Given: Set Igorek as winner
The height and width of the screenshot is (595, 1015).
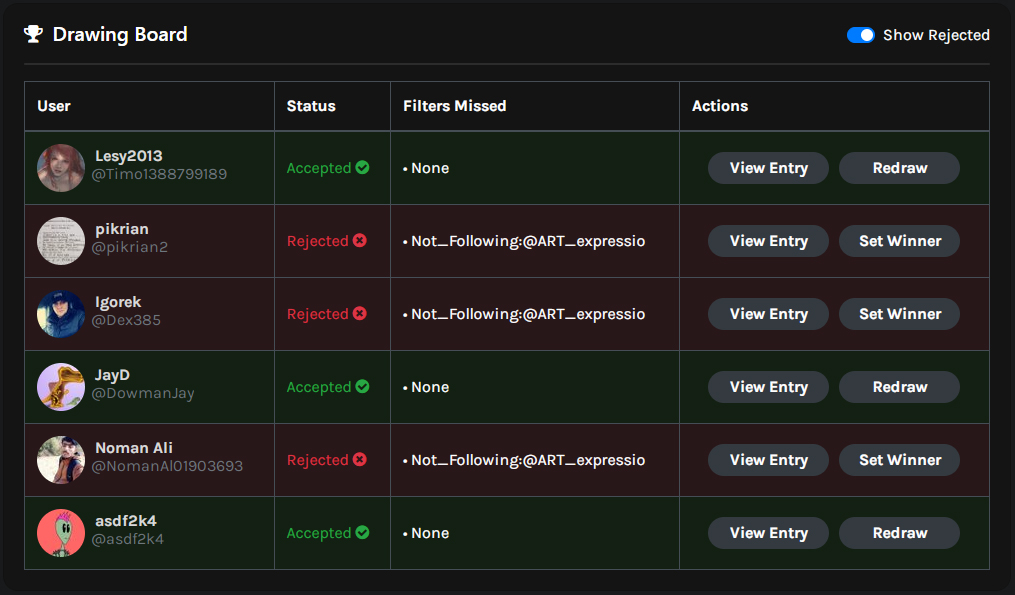Looking at the screenshot, I should tap(899, 314).
